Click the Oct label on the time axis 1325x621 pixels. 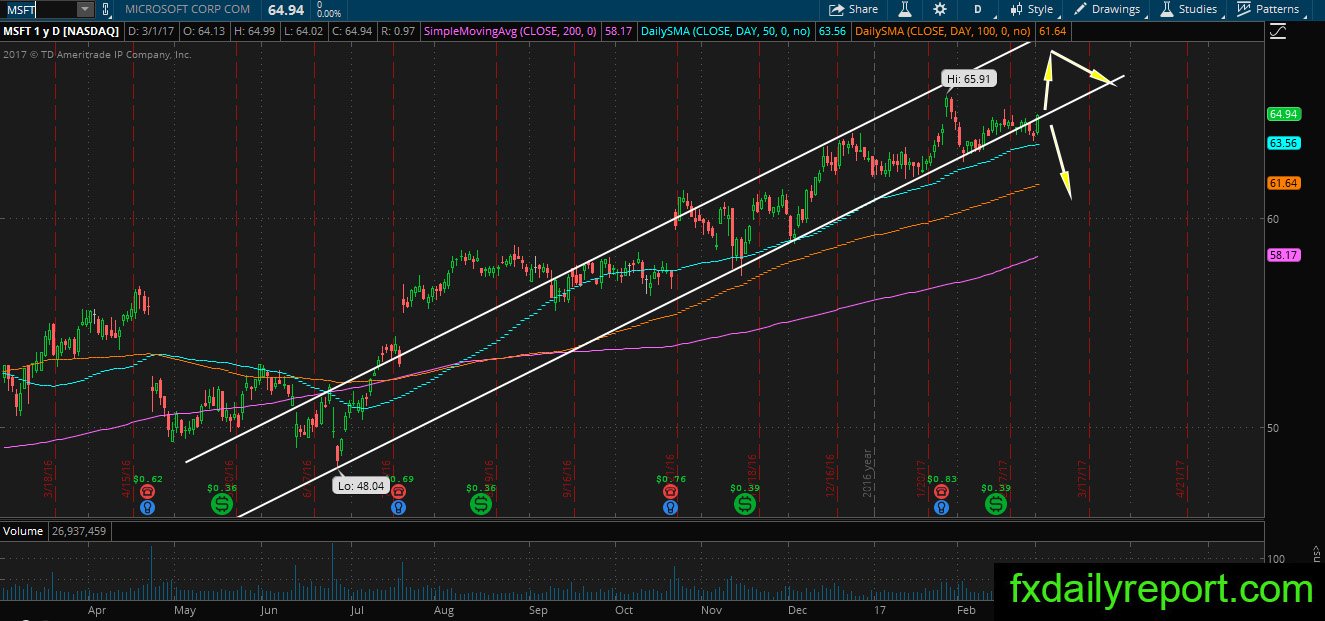pos(624,609)
